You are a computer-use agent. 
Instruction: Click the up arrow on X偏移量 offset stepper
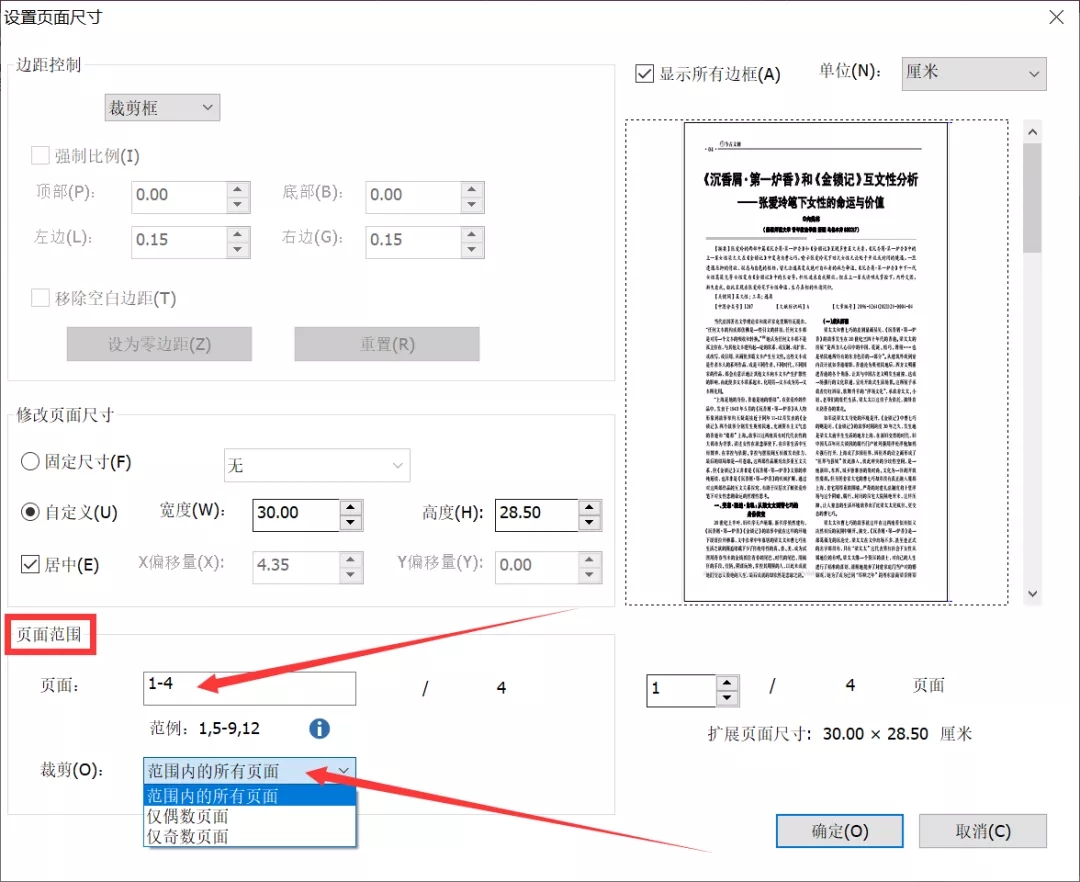[x=349, y=561]
